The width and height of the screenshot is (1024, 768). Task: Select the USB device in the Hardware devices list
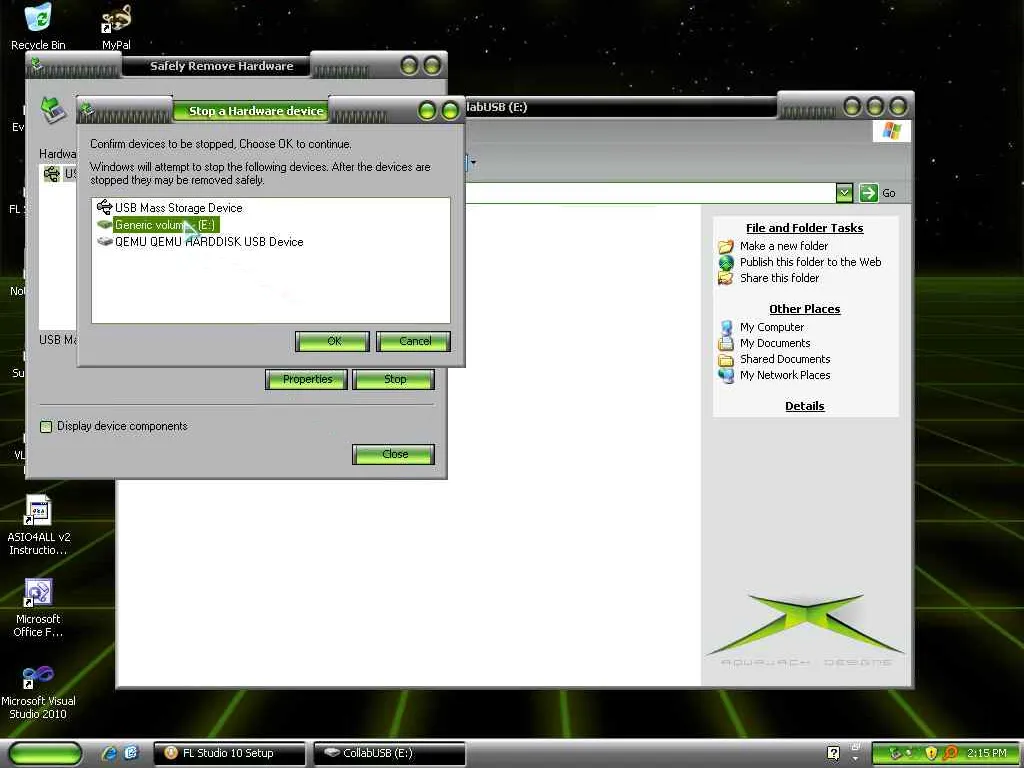57,174
